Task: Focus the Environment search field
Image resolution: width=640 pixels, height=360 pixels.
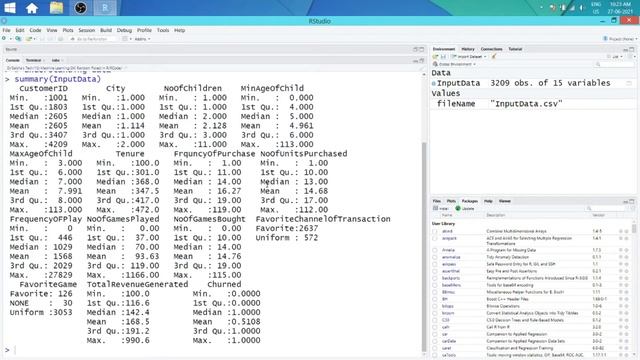Action: point(614,64)
